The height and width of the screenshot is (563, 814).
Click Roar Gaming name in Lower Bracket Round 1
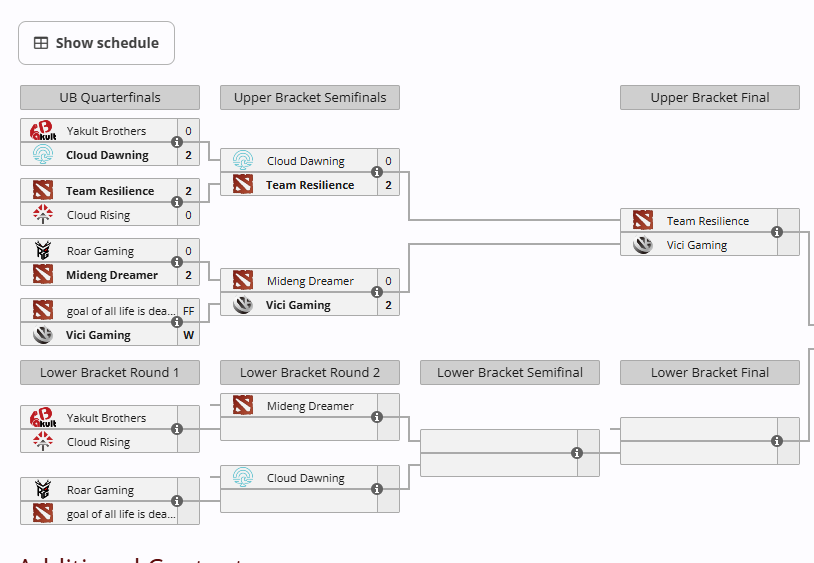[100, 490]
